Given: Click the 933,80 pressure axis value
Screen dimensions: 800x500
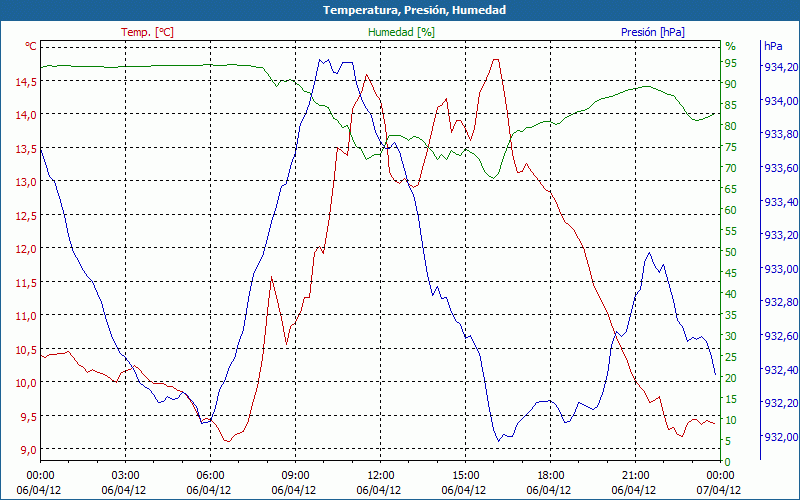Looking at the screenshot, I should [781, 134].
